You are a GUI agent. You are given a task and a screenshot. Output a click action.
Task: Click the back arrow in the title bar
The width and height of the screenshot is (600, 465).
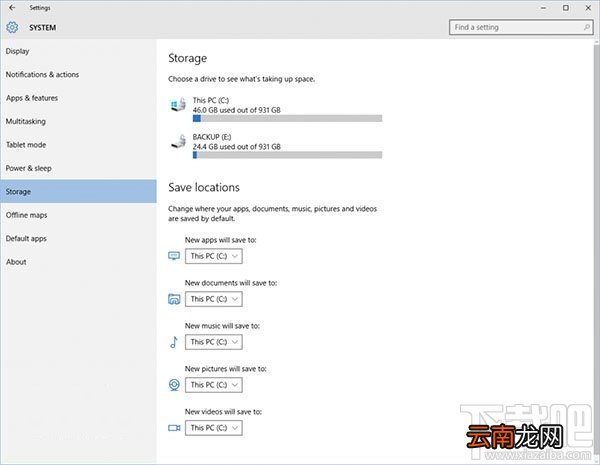(x=12, y=7)
